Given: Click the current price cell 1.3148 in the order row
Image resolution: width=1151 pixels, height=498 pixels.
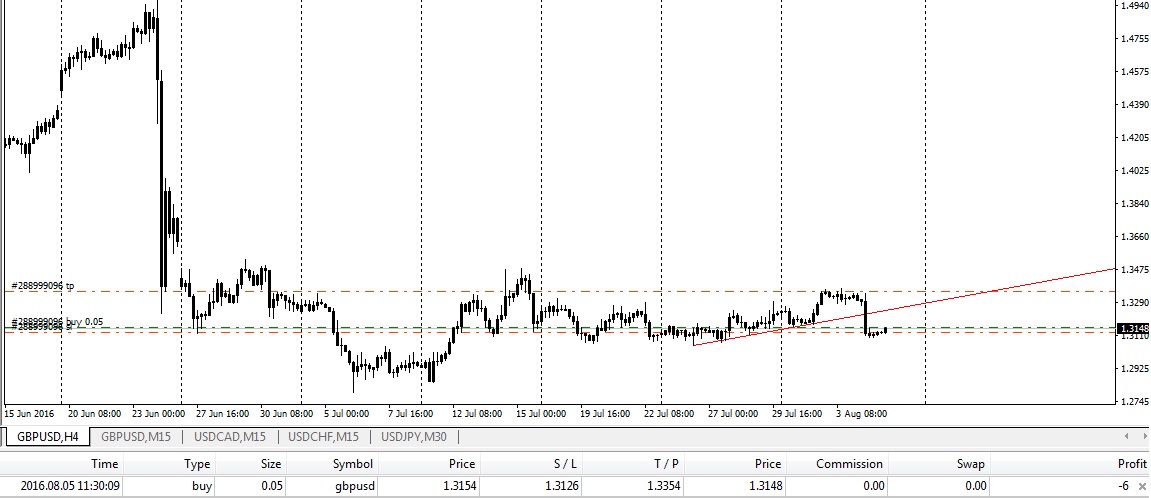Looking at the screenshot, I should click(x=765, y=486).
